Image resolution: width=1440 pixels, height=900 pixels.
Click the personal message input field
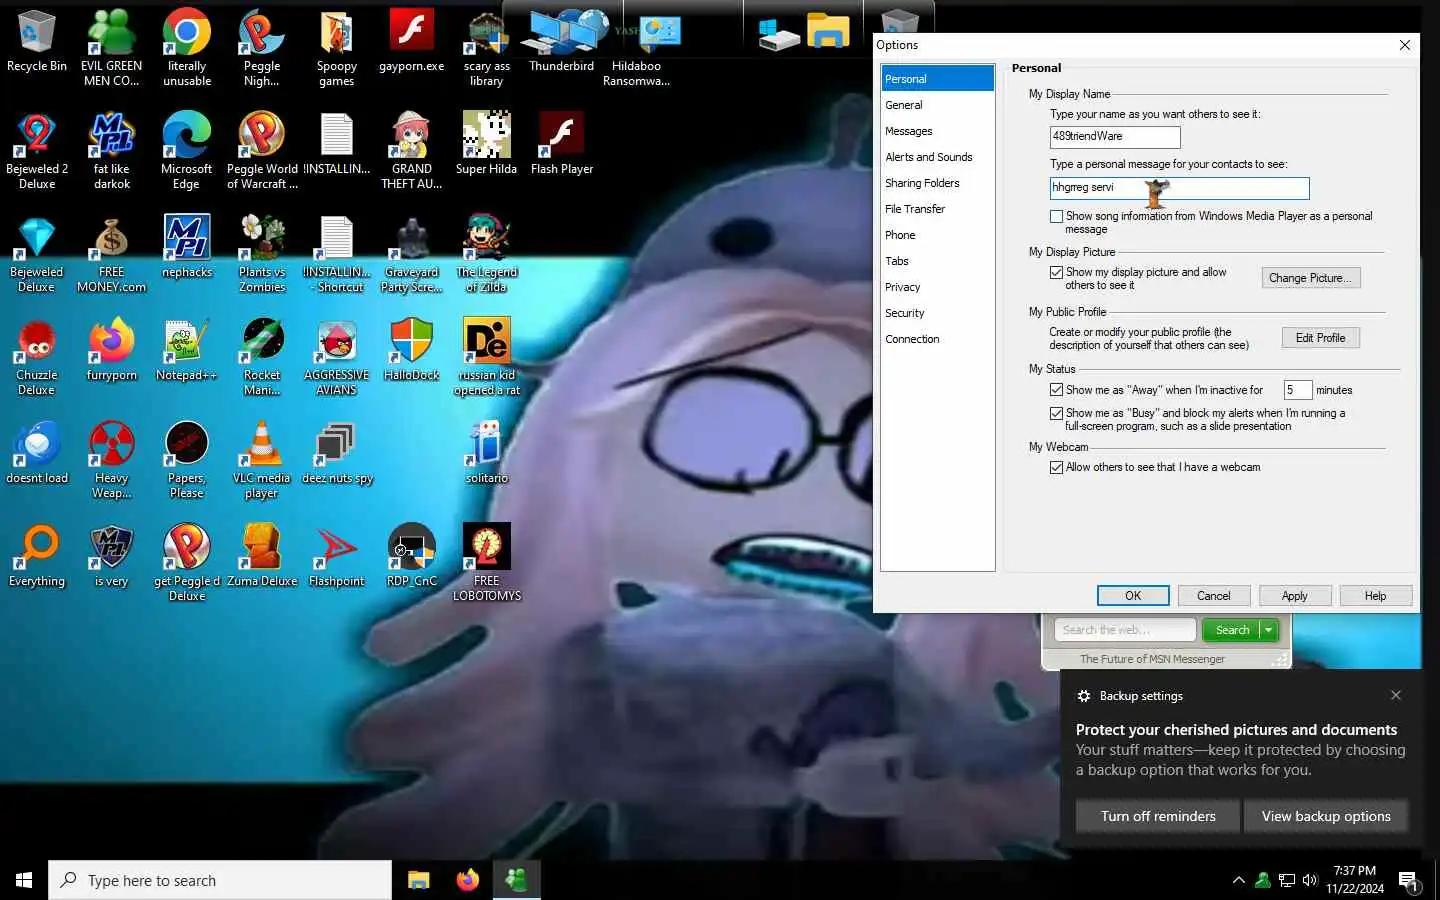point(1180,188)
